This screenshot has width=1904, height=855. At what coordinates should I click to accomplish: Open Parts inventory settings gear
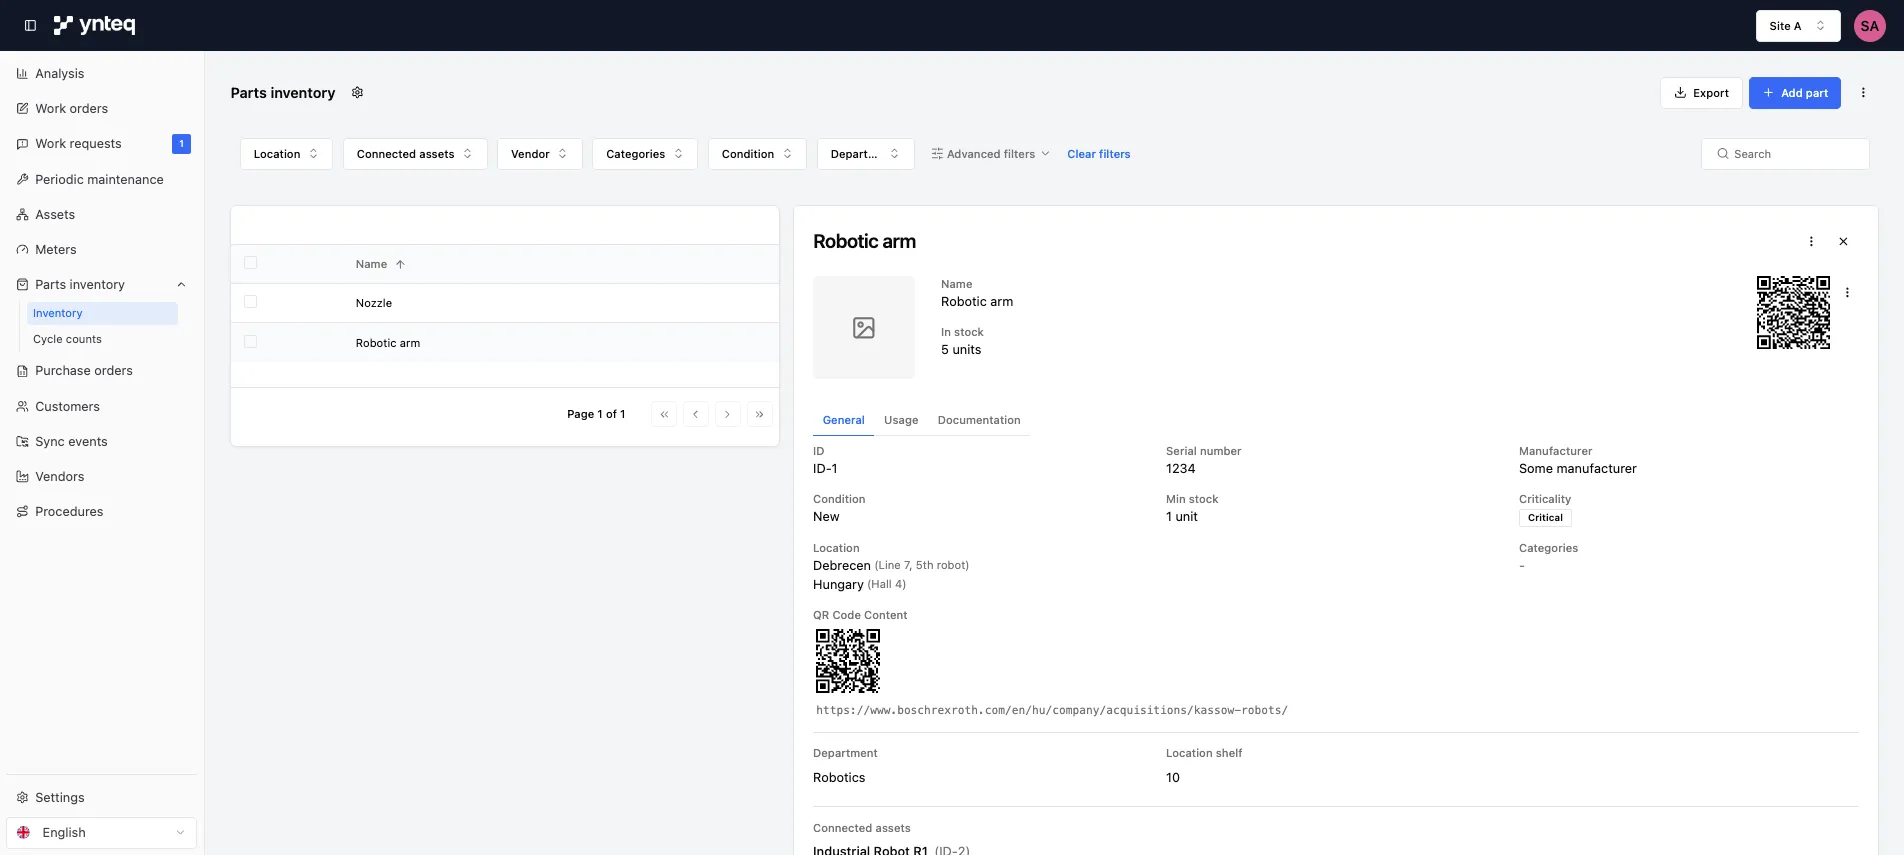pos(357,93)
